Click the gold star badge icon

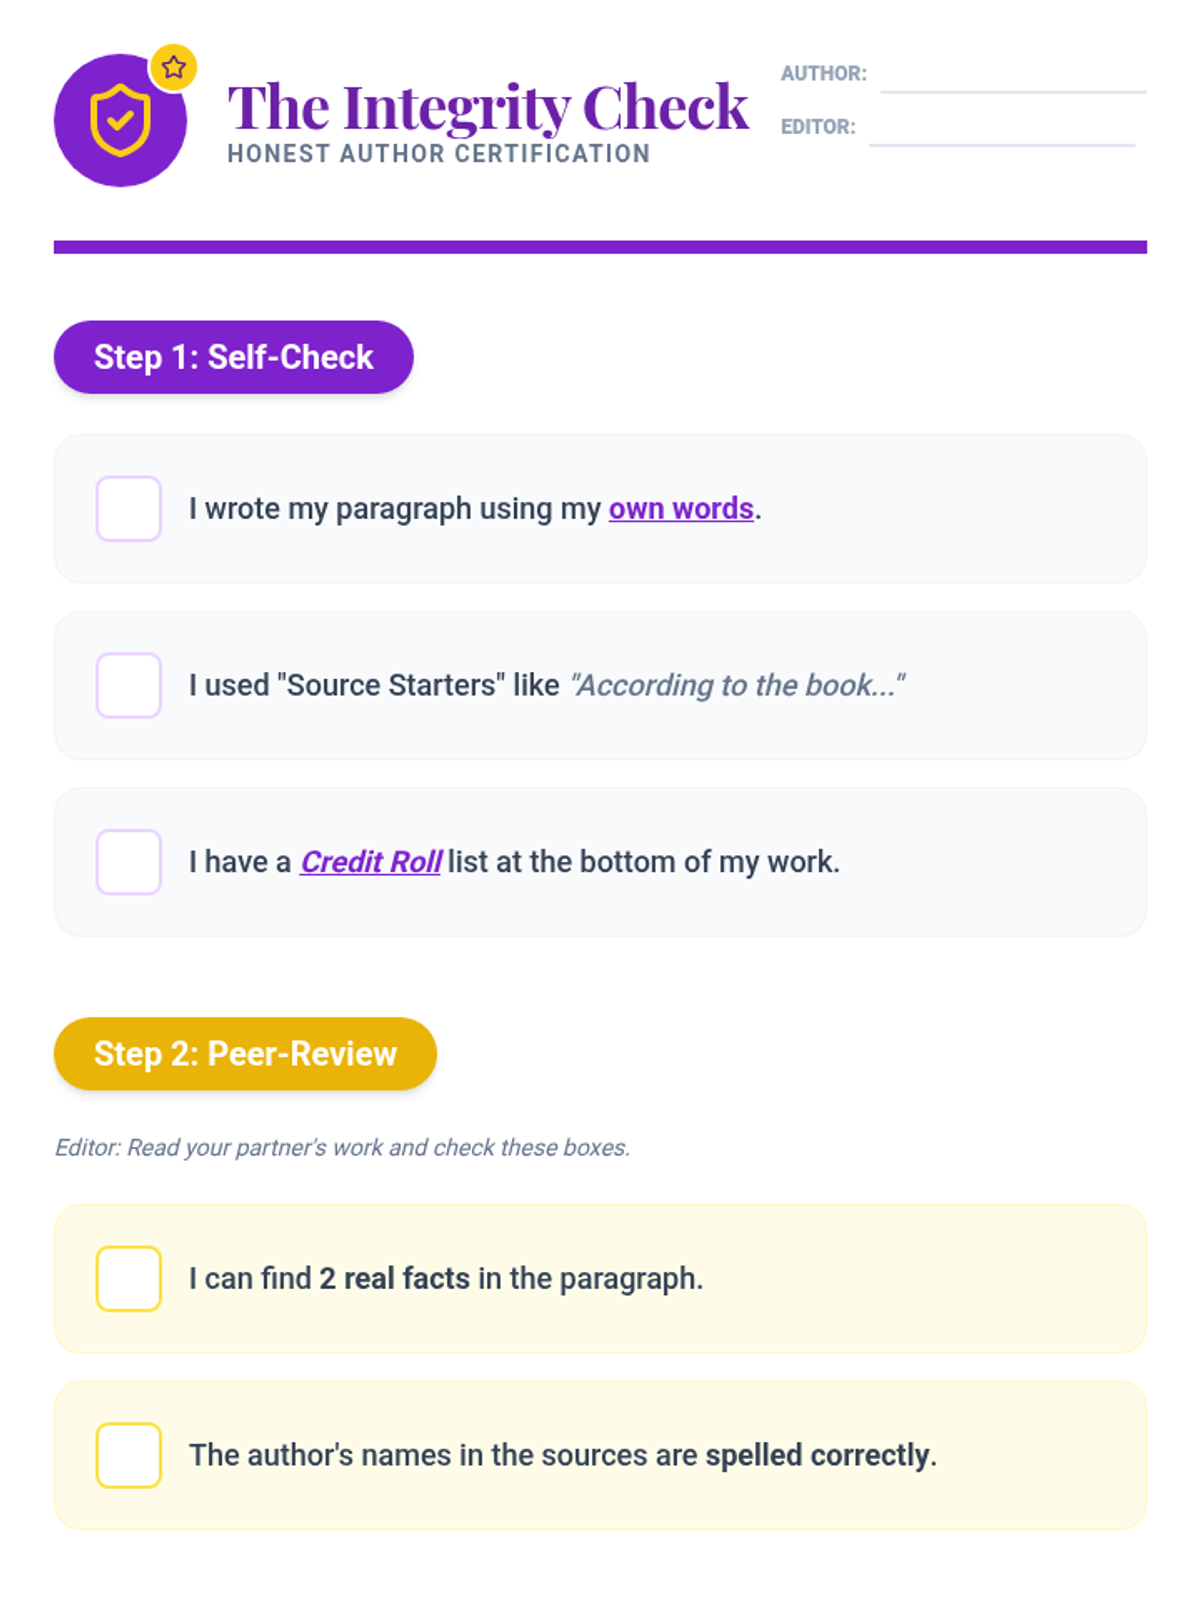coord(174,68)
